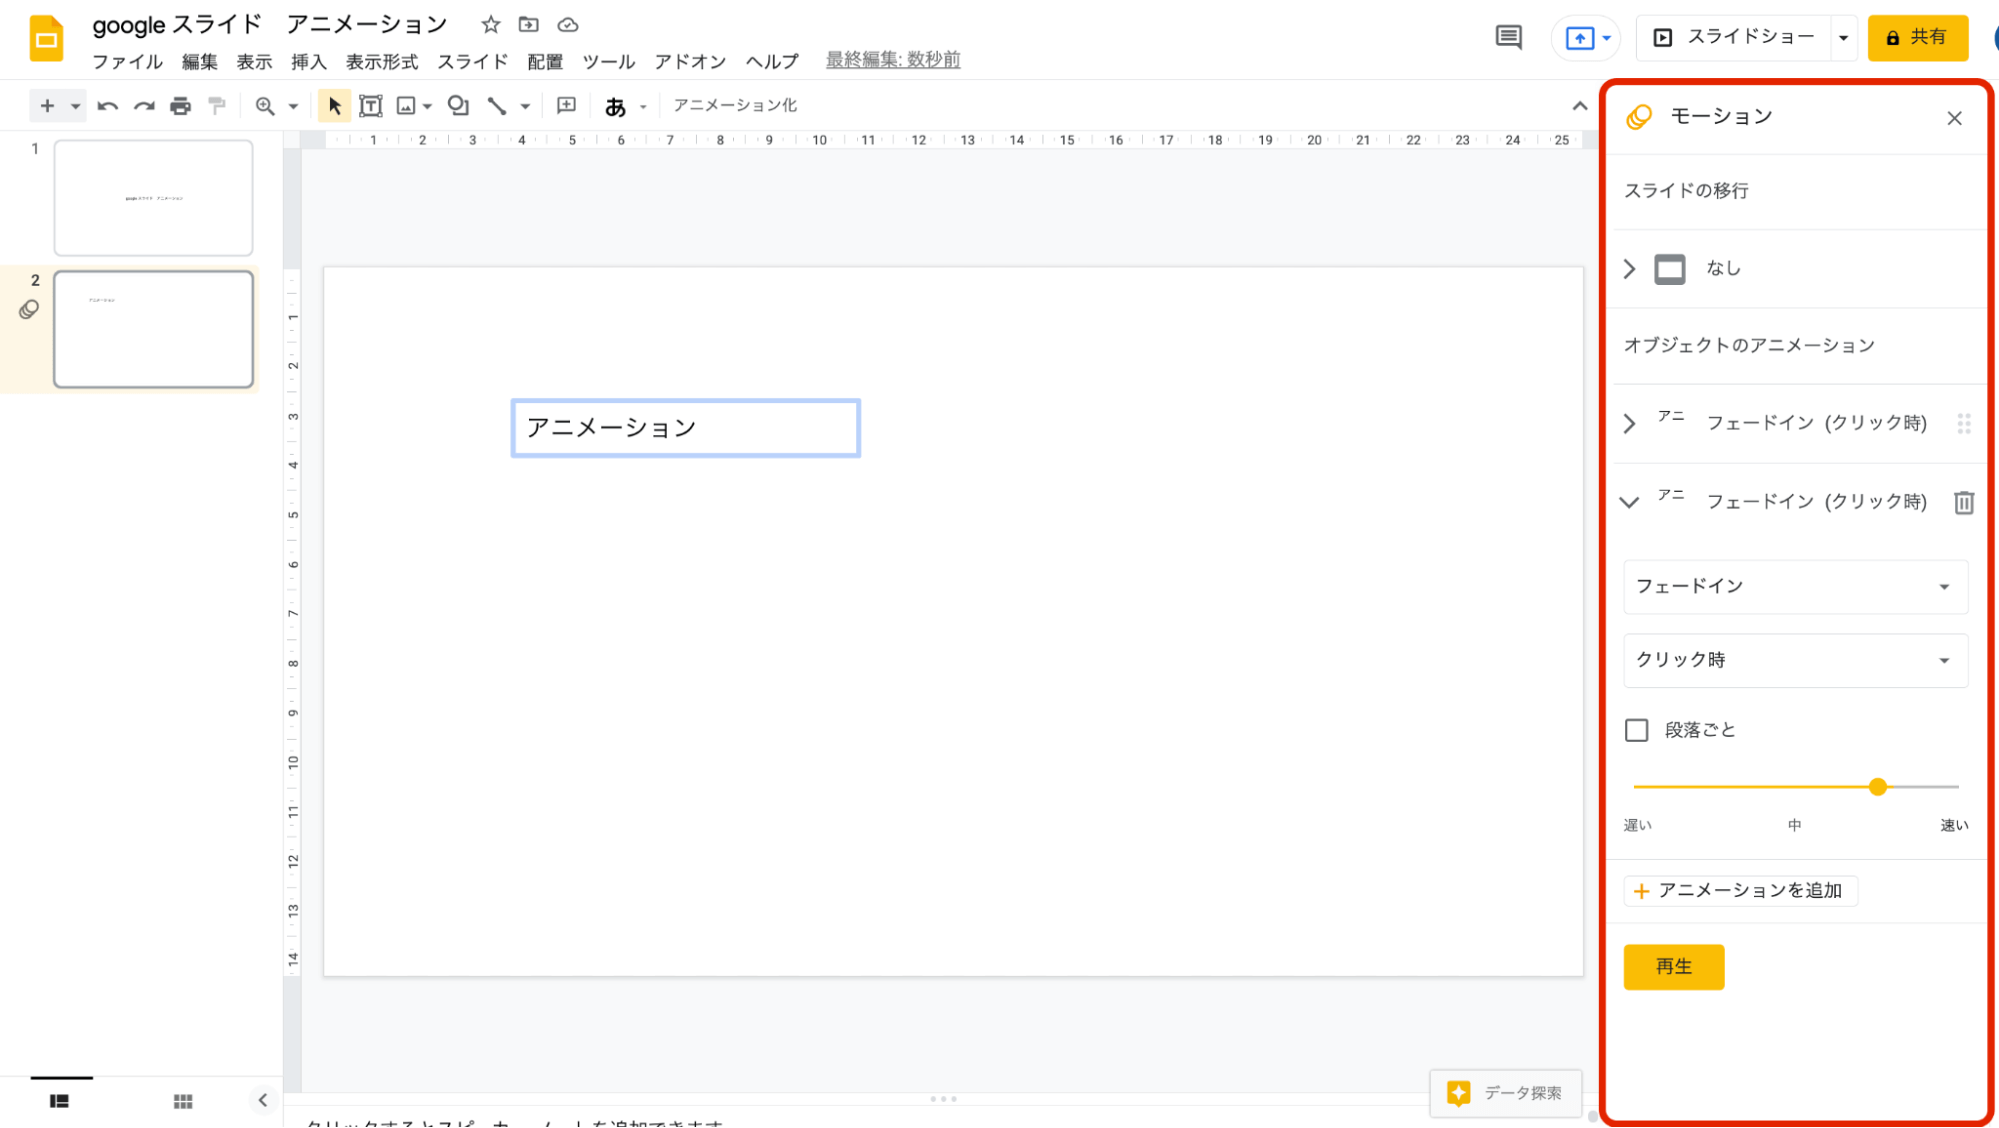
Task: Open present to meeting dropdown arrow
Action: pyautogui.click(x=1606, y=38)
